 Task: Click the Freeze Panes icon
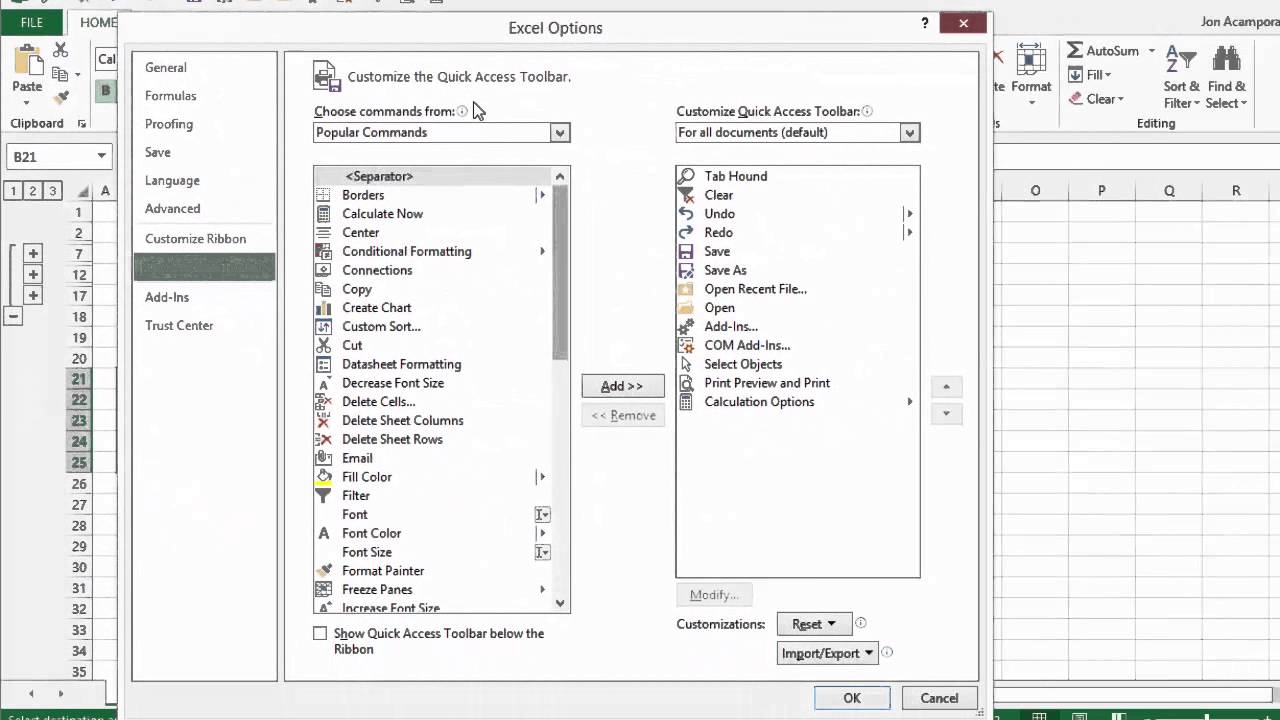[x=323, y=590]
